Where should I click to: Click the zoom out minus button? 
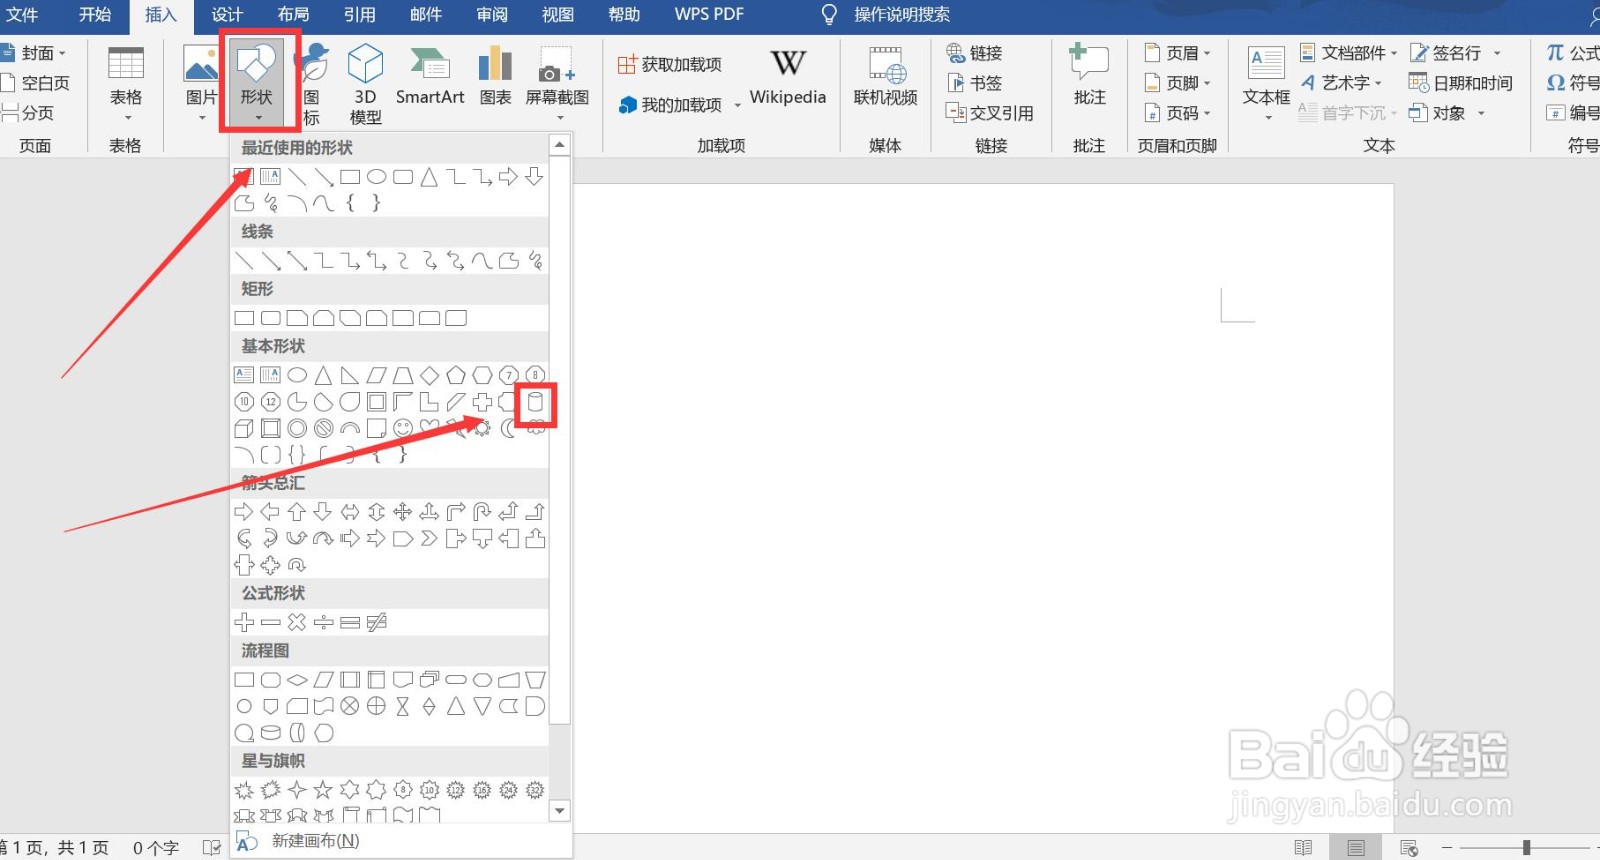1447,848
